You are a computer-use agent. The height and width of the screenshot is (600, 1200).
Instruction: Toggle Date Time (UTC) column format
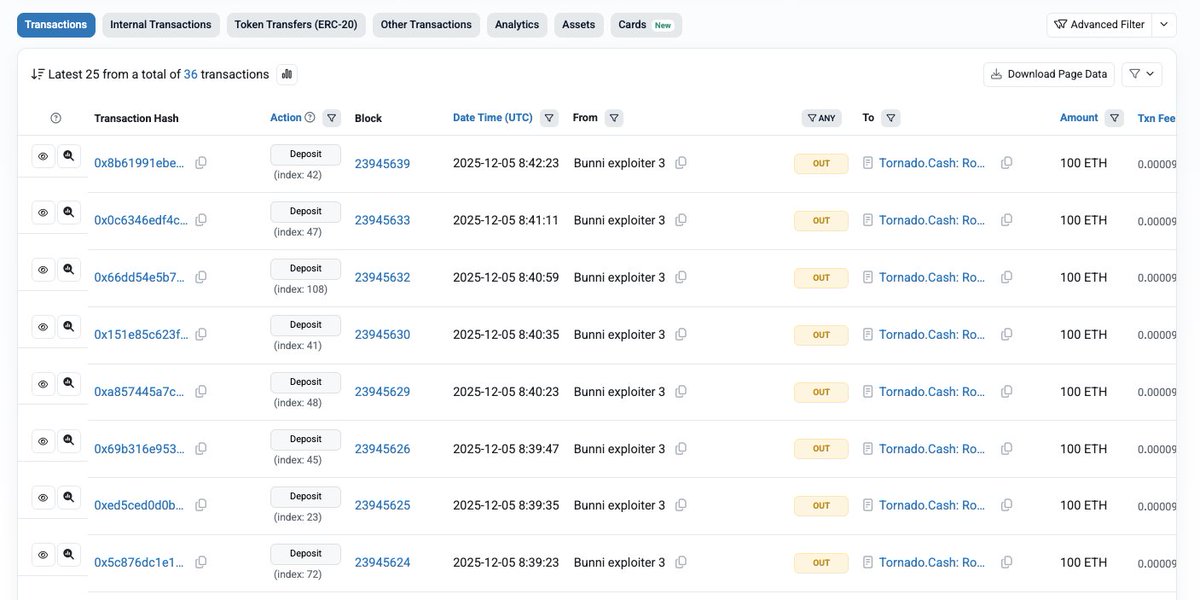[x=493, y=118]
